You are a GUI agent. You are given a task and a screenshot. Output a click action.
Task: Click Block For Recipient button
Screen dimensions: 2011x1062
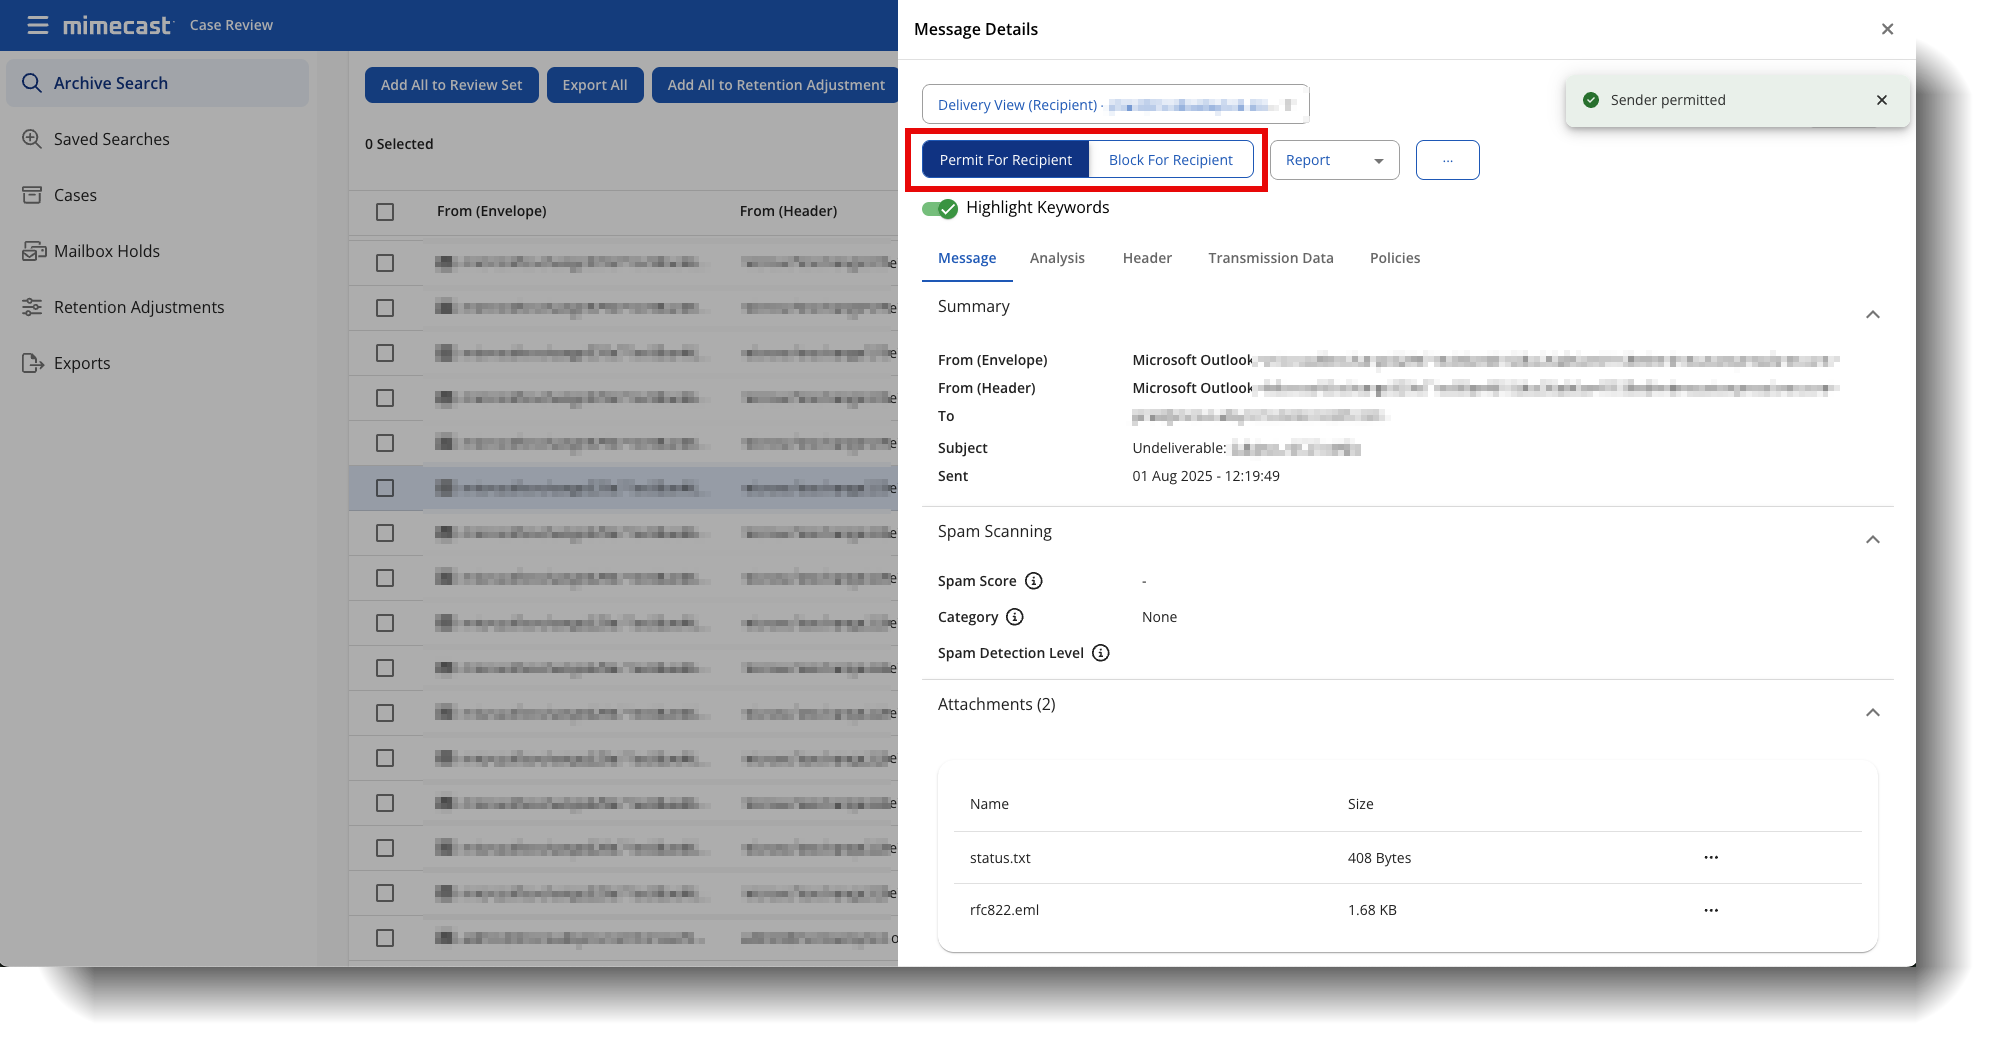pos(1170,160)
